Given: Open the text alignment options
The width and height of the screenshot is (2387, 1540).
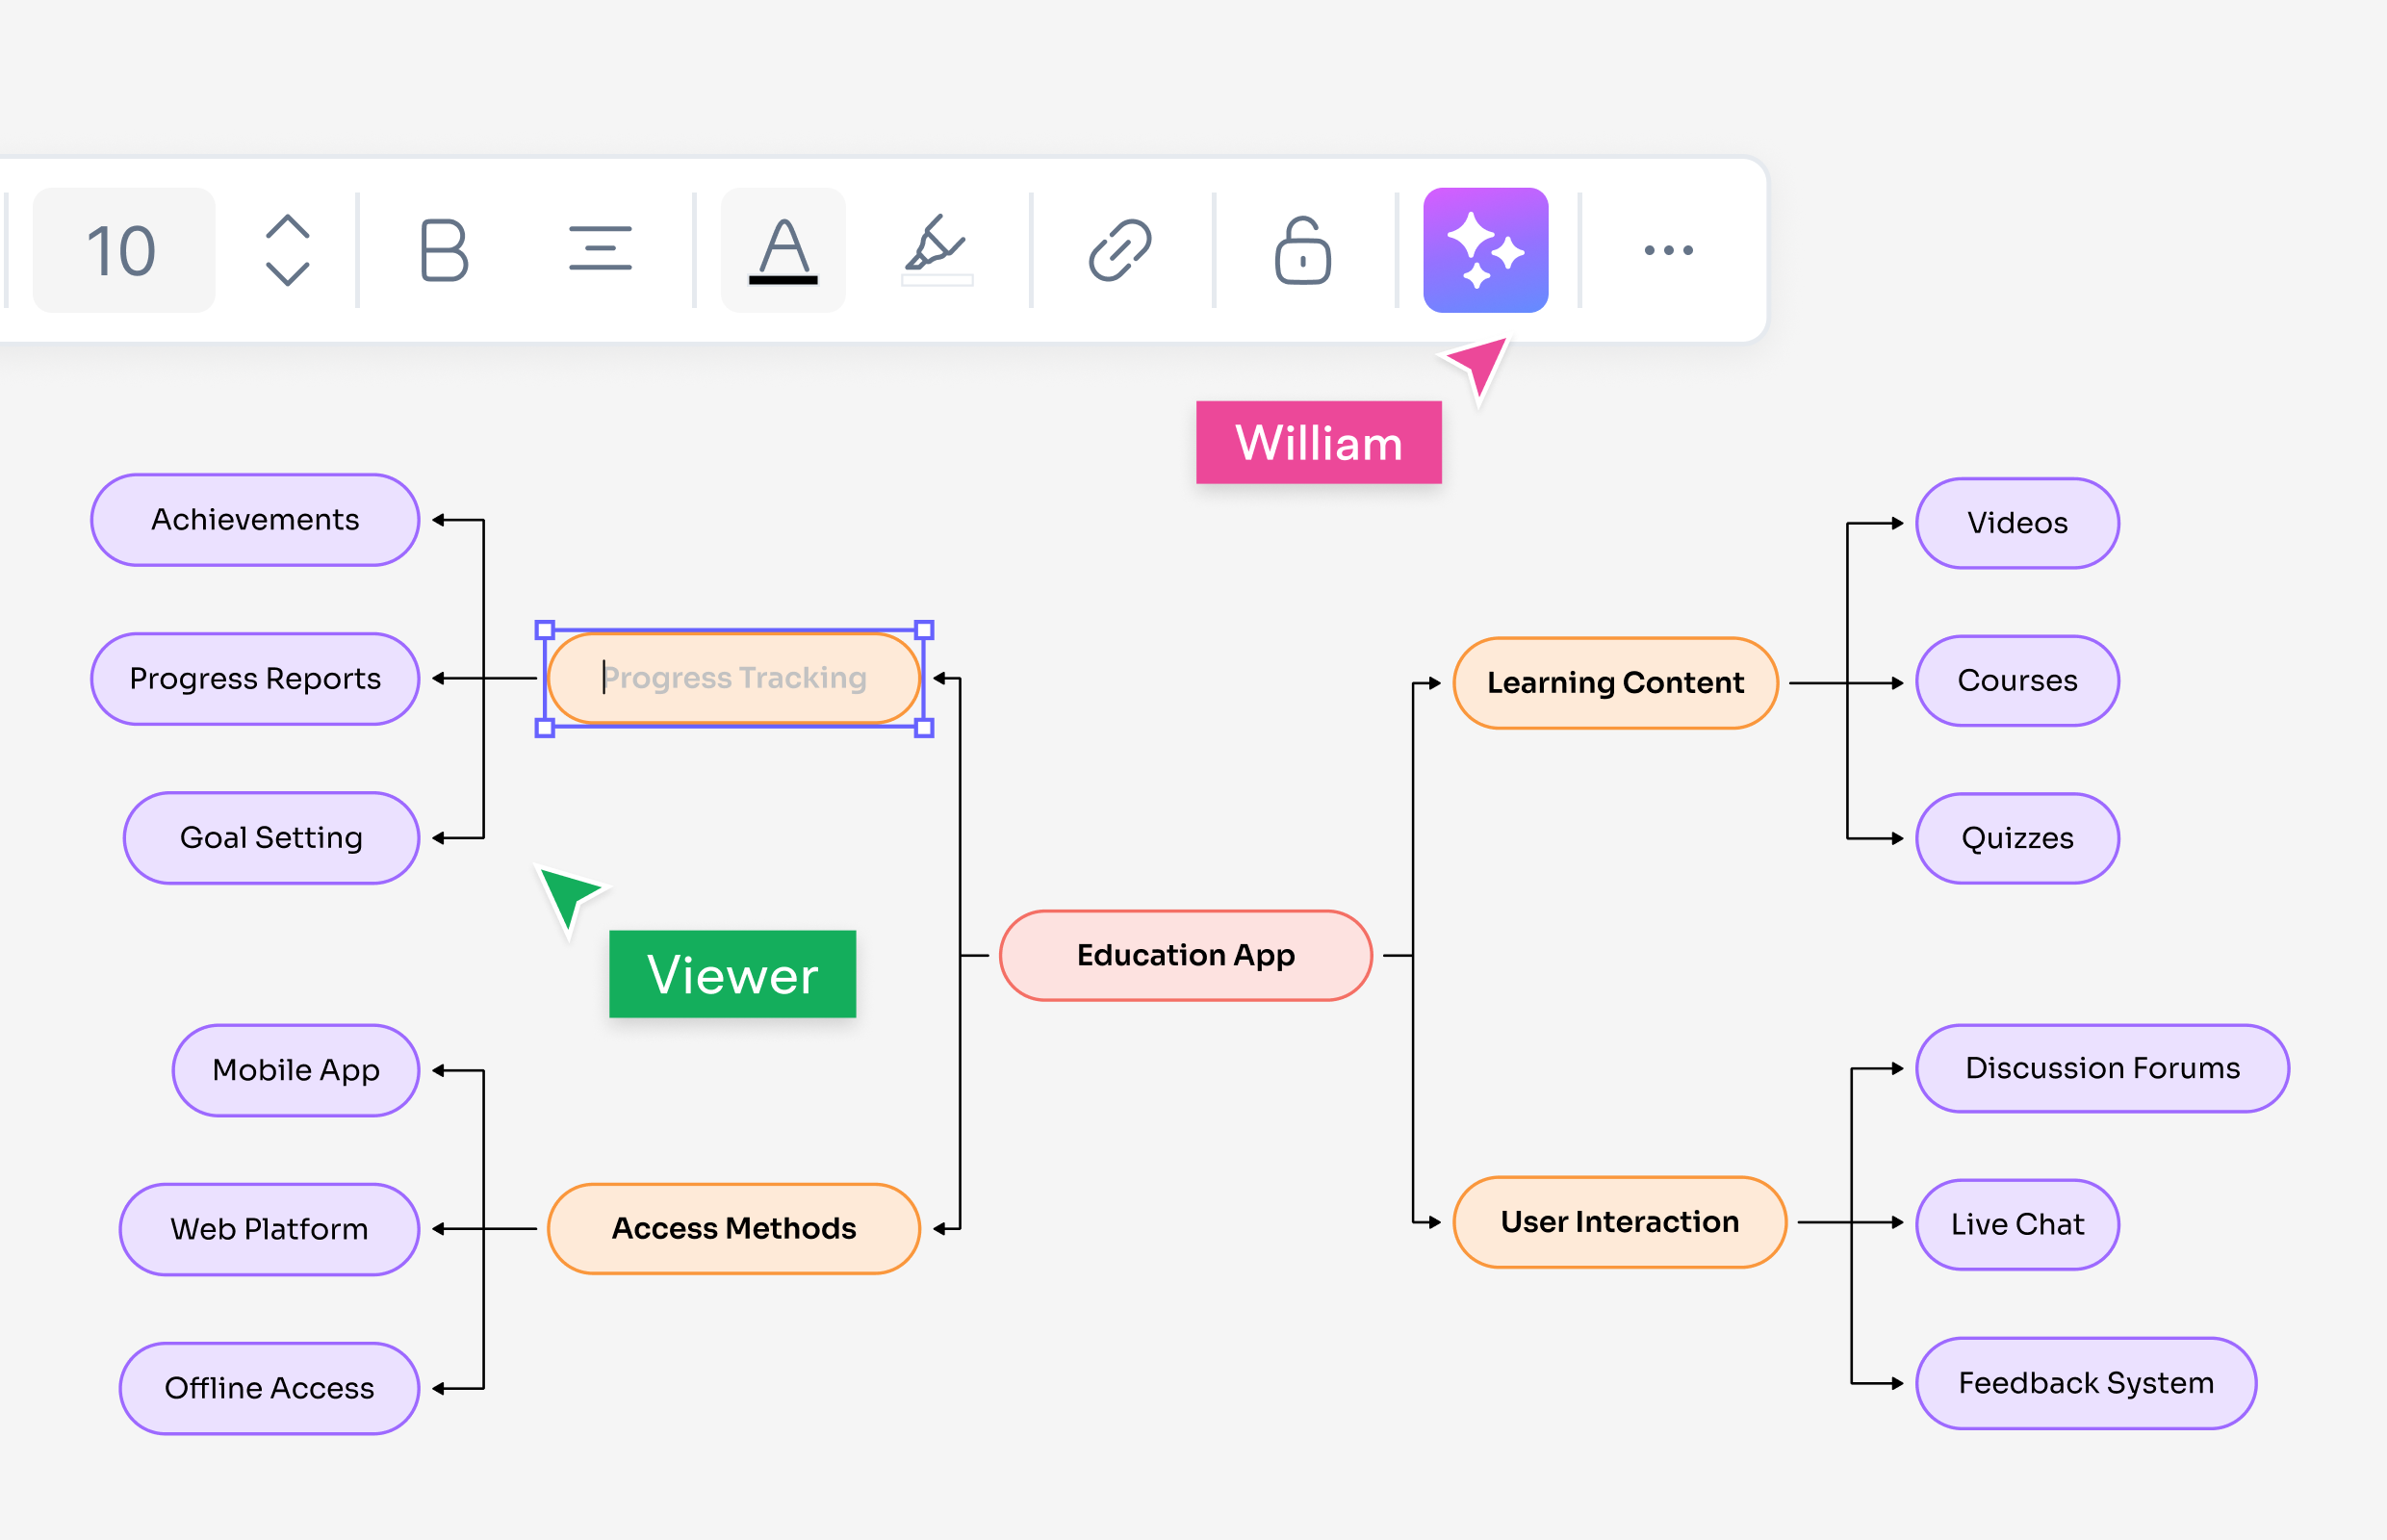Looking at the screenshot, I should pos(600,249).
